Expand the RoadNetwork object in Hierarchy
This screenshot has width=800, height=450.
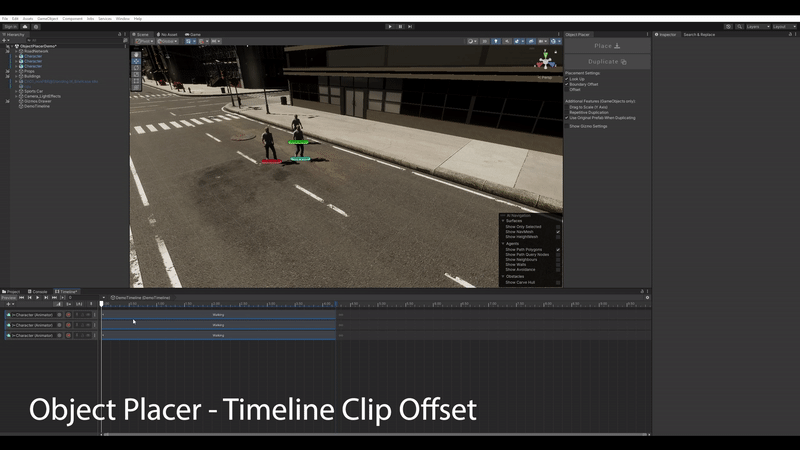17,51
